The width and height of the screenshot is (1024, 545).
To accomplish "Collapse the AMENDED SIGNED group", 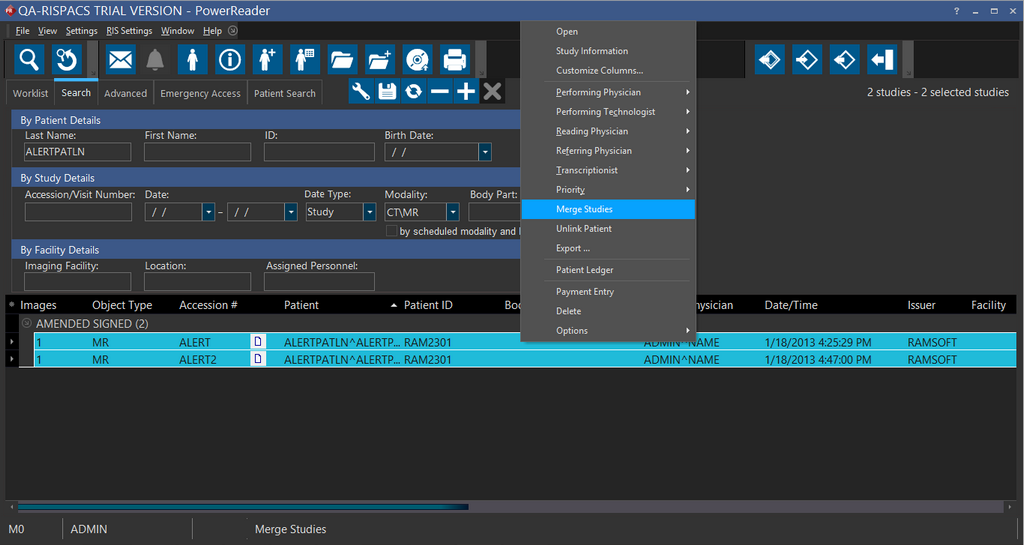I will click(26, 324).
